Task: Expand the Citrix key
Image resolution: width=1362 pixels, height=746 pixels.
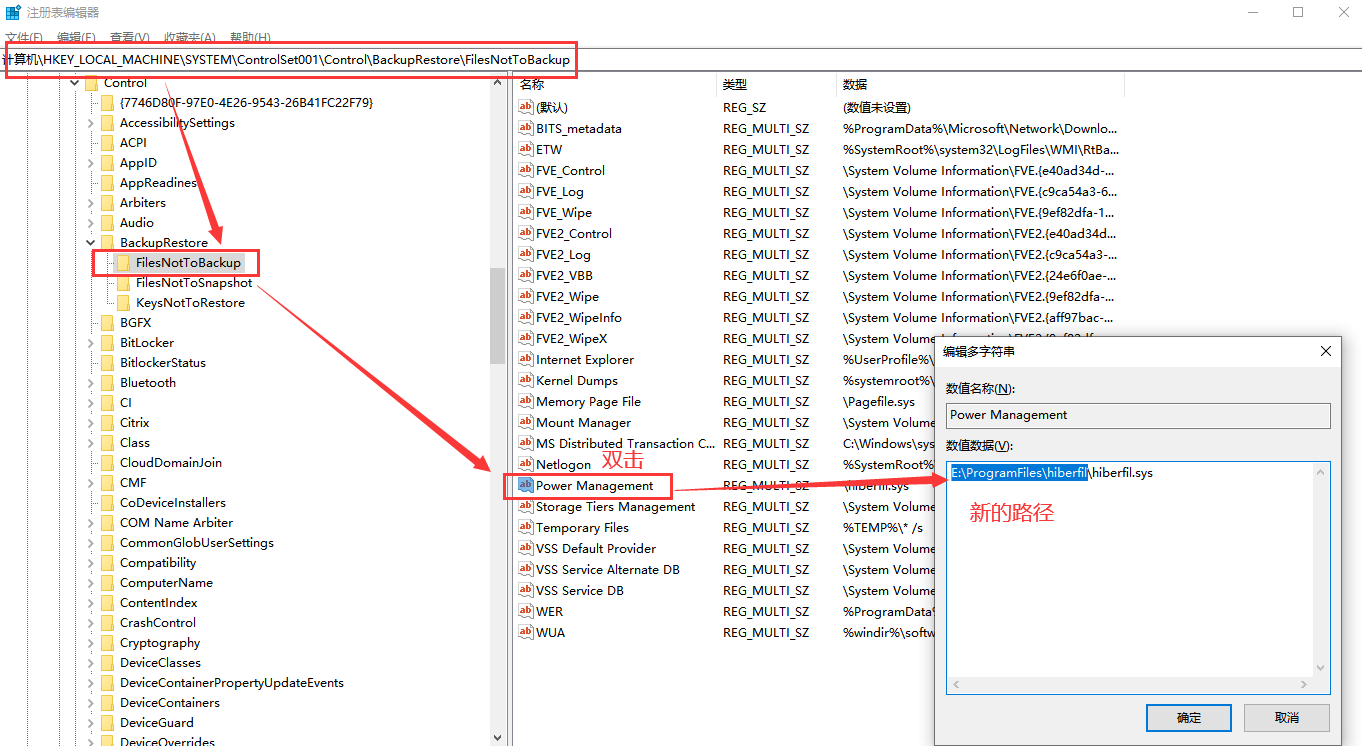Action: [91, 423]
